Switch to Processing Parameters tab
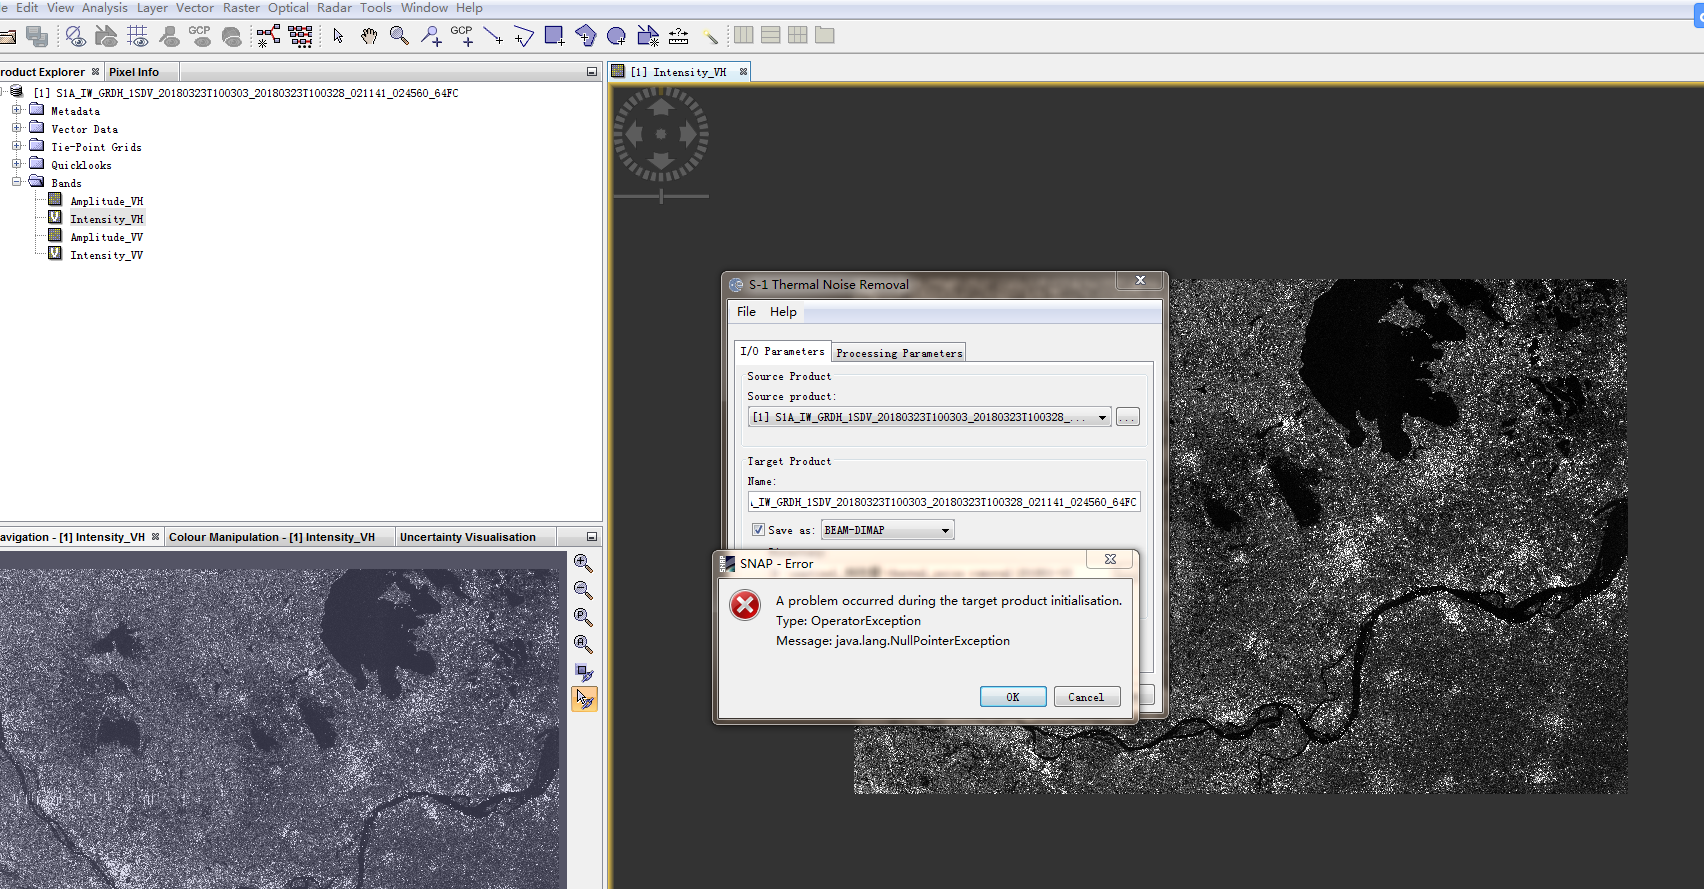Screen dimensions: 1704x889 tap(898, 353)
